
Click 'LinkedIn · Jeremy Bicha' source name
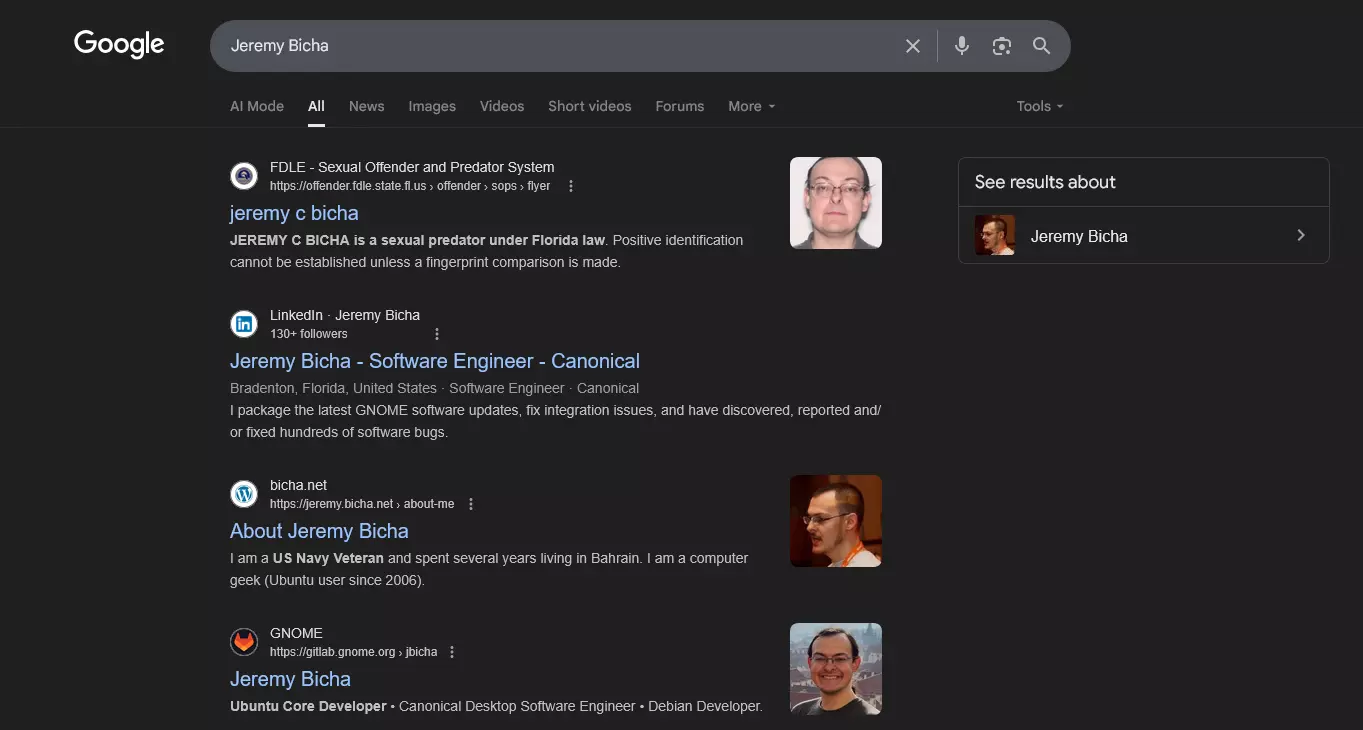[x=345, y=315]
